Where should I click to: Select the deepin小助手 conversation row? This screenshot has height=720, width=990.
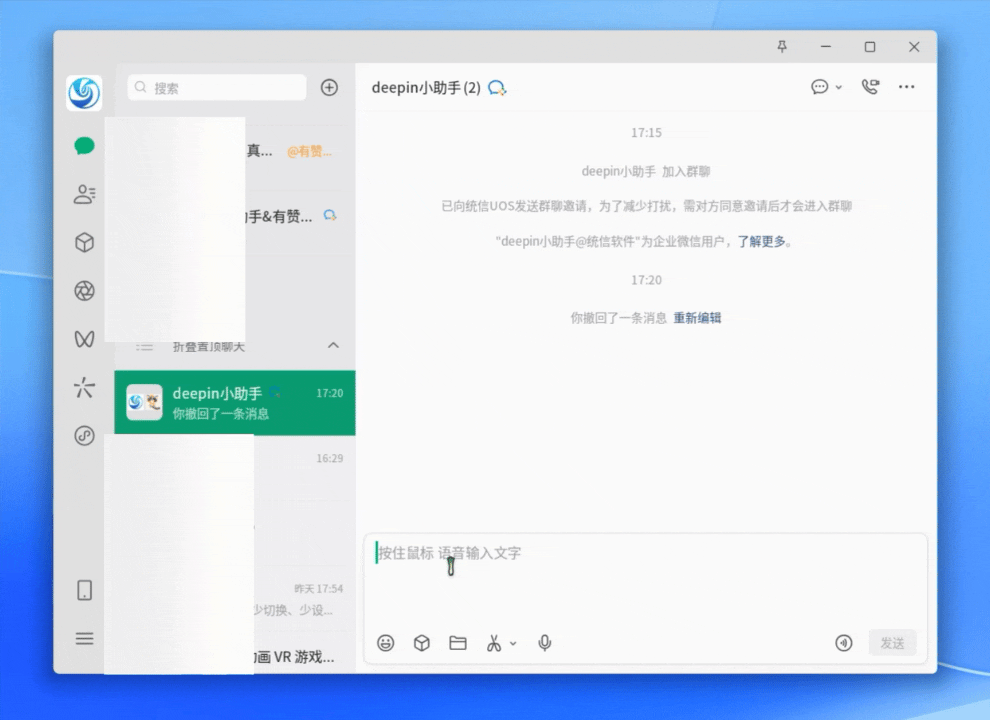[235, 403]
